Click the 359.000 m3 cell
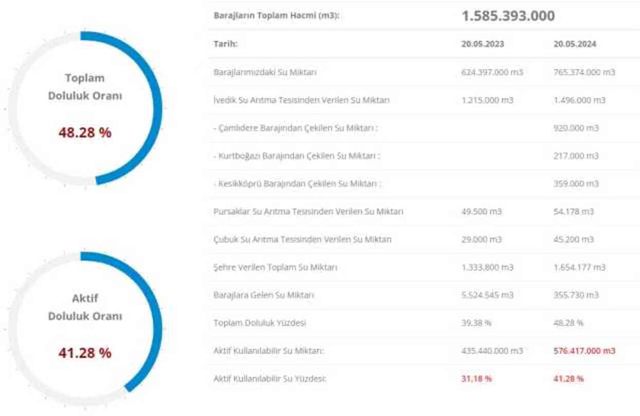The width and height of the screenshot is (640, 416). point(576,183)
